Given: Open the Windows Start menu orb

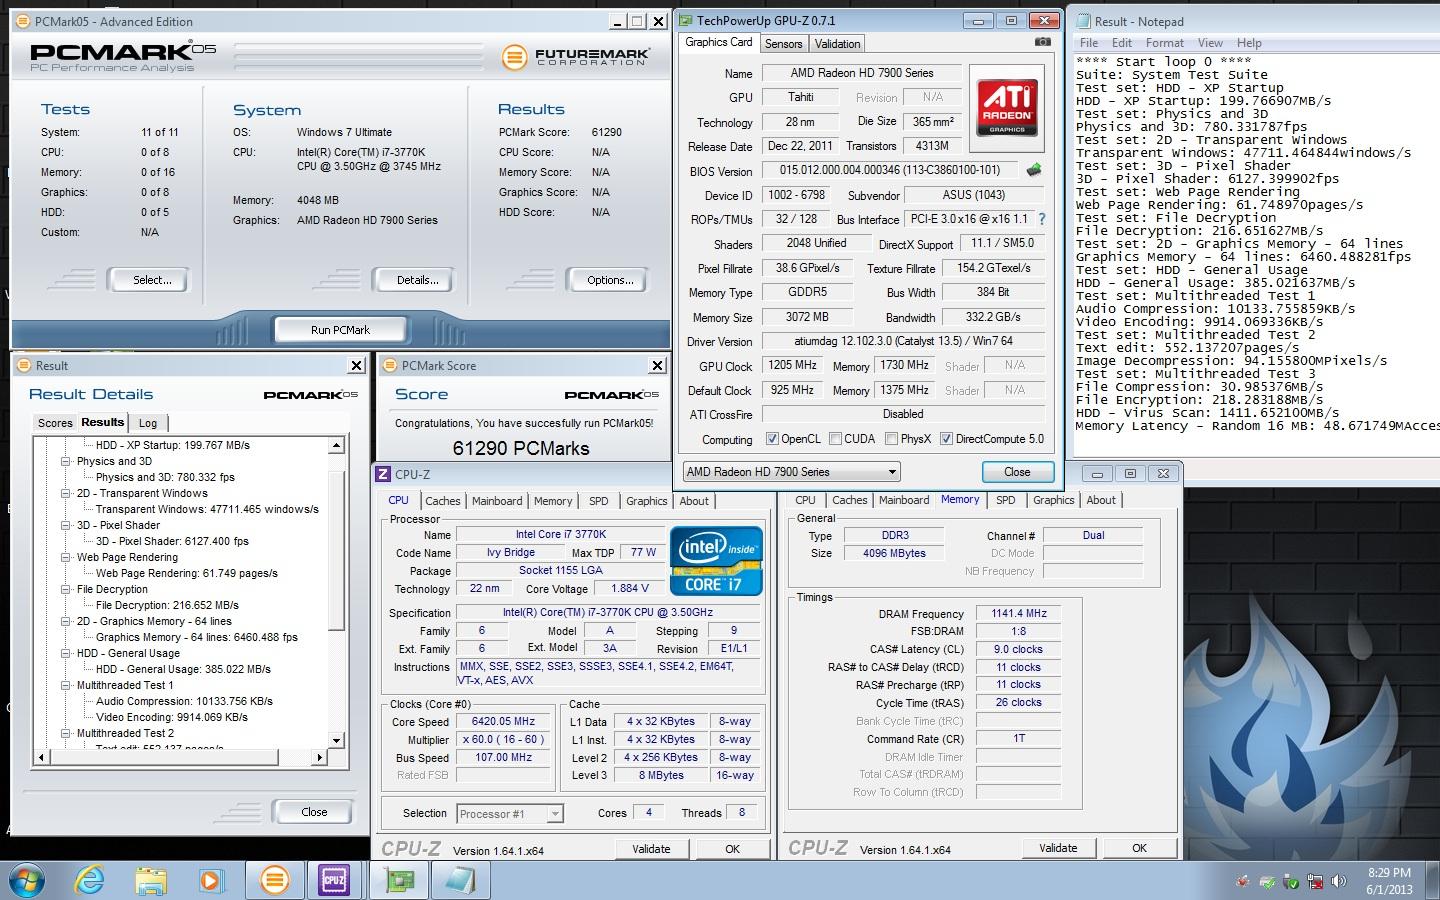Looking at the screenshot, I should point(26,880).
